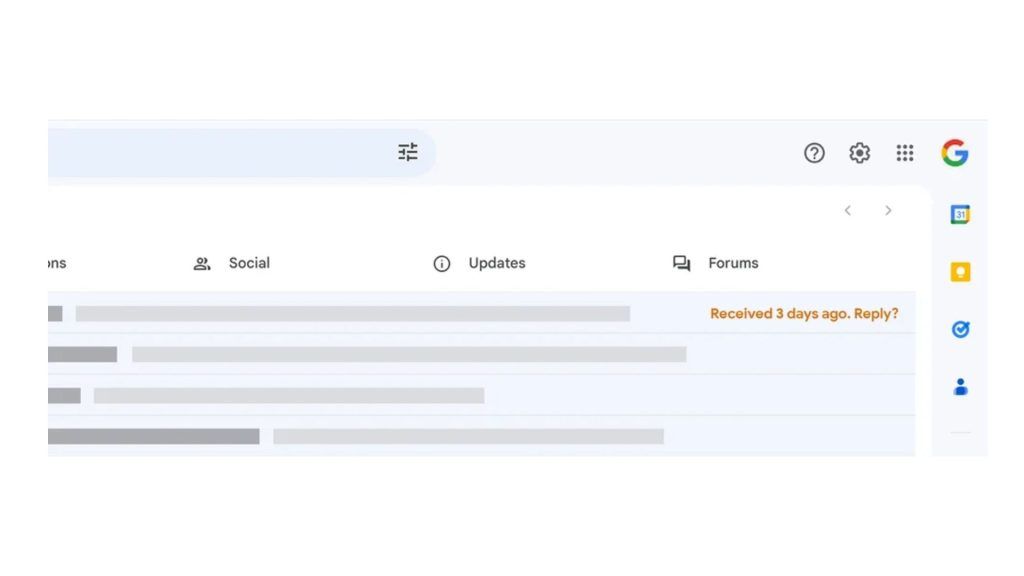Open the Settings gear
This screenshot has height=576, width=1024.
tap(860, 153)
